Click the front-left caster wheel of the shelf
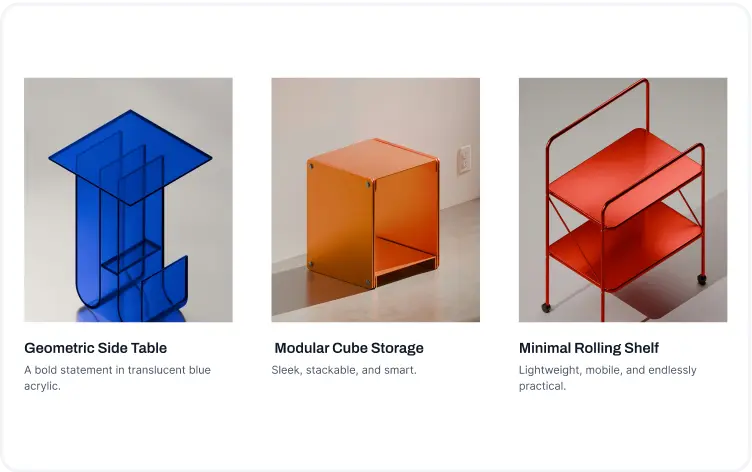Screen dimensions: 752x472 coord(546,307)
